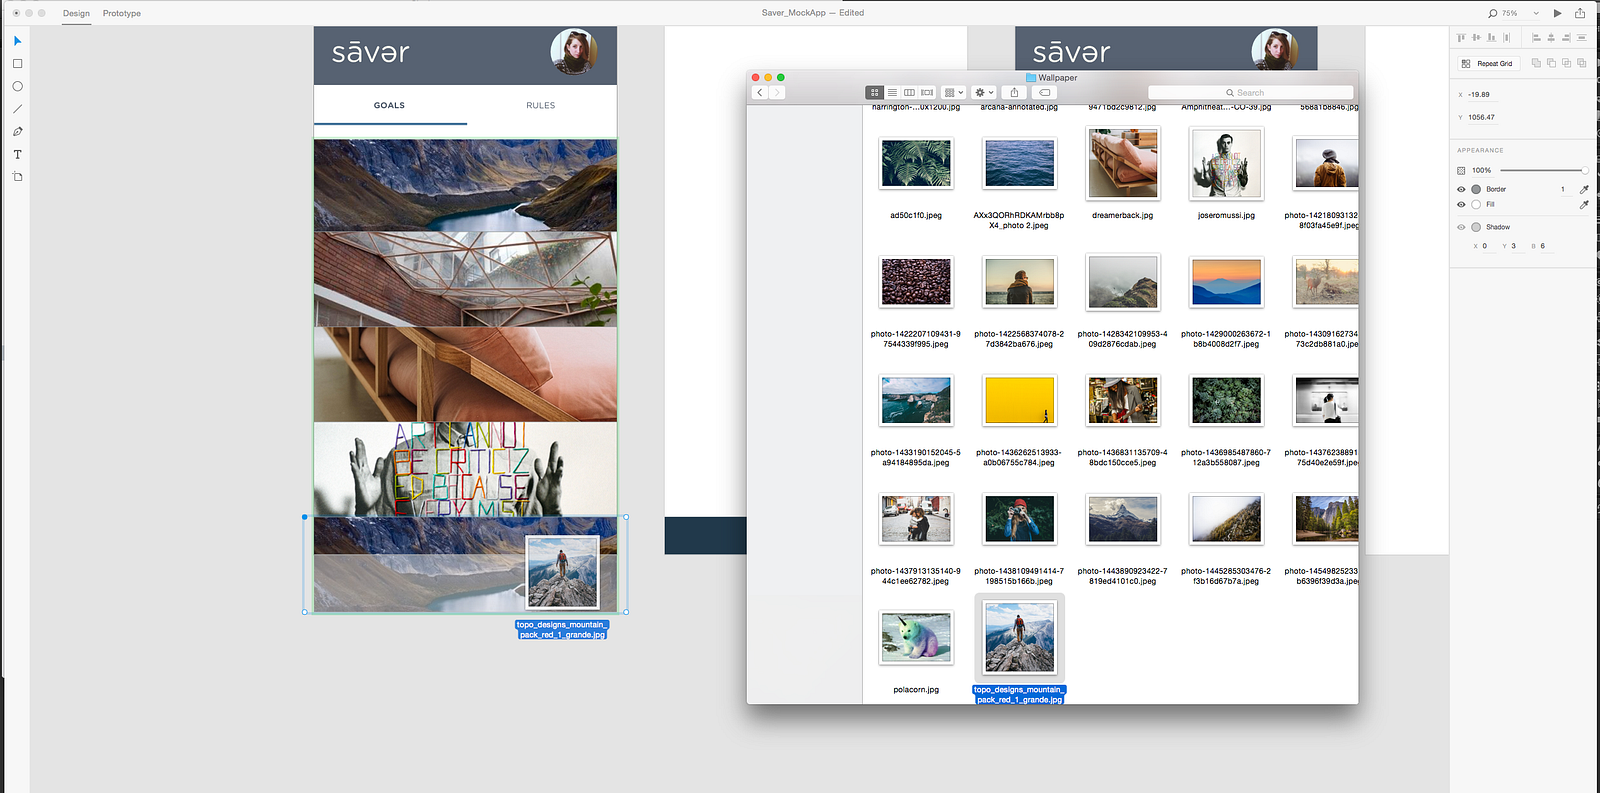Pick border color with eyedropper
The image size is (1600, 793).
click(x=1584, y=189)
